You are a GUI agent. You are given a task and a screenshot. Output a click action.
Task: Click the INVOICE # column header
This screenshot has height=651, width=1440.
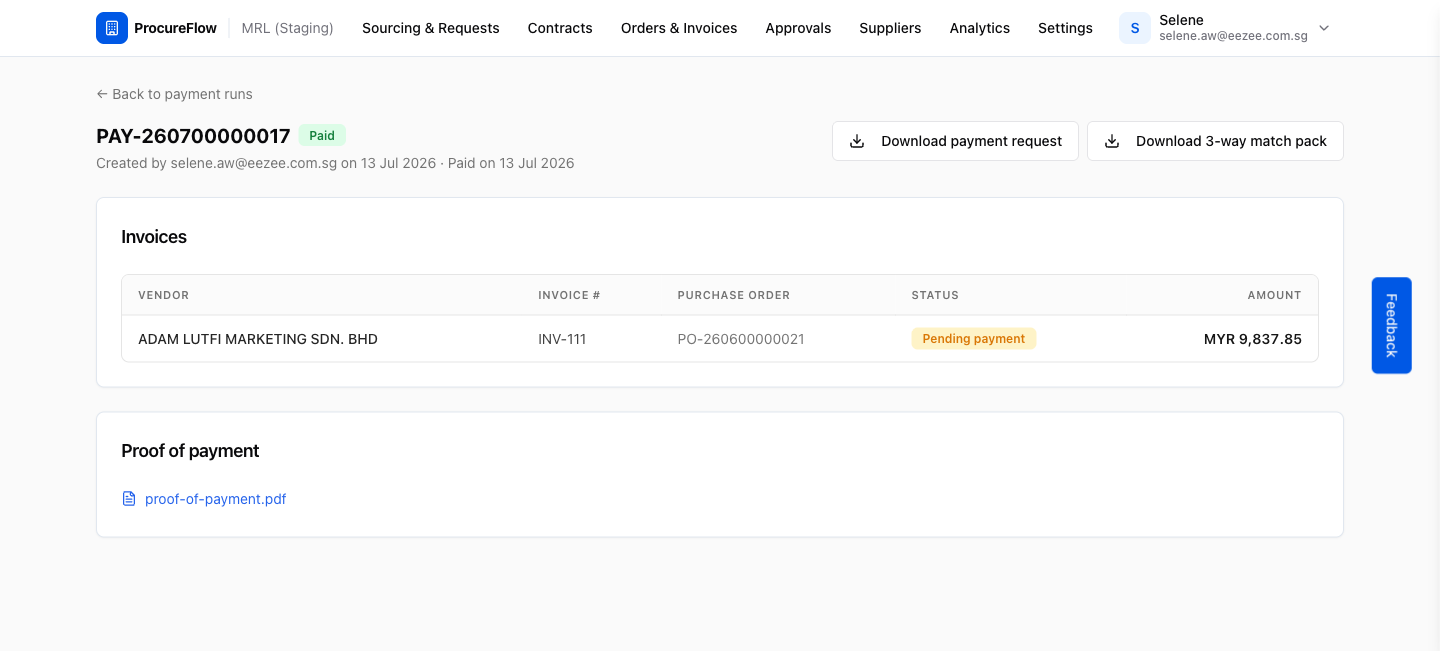pos(569,295)
